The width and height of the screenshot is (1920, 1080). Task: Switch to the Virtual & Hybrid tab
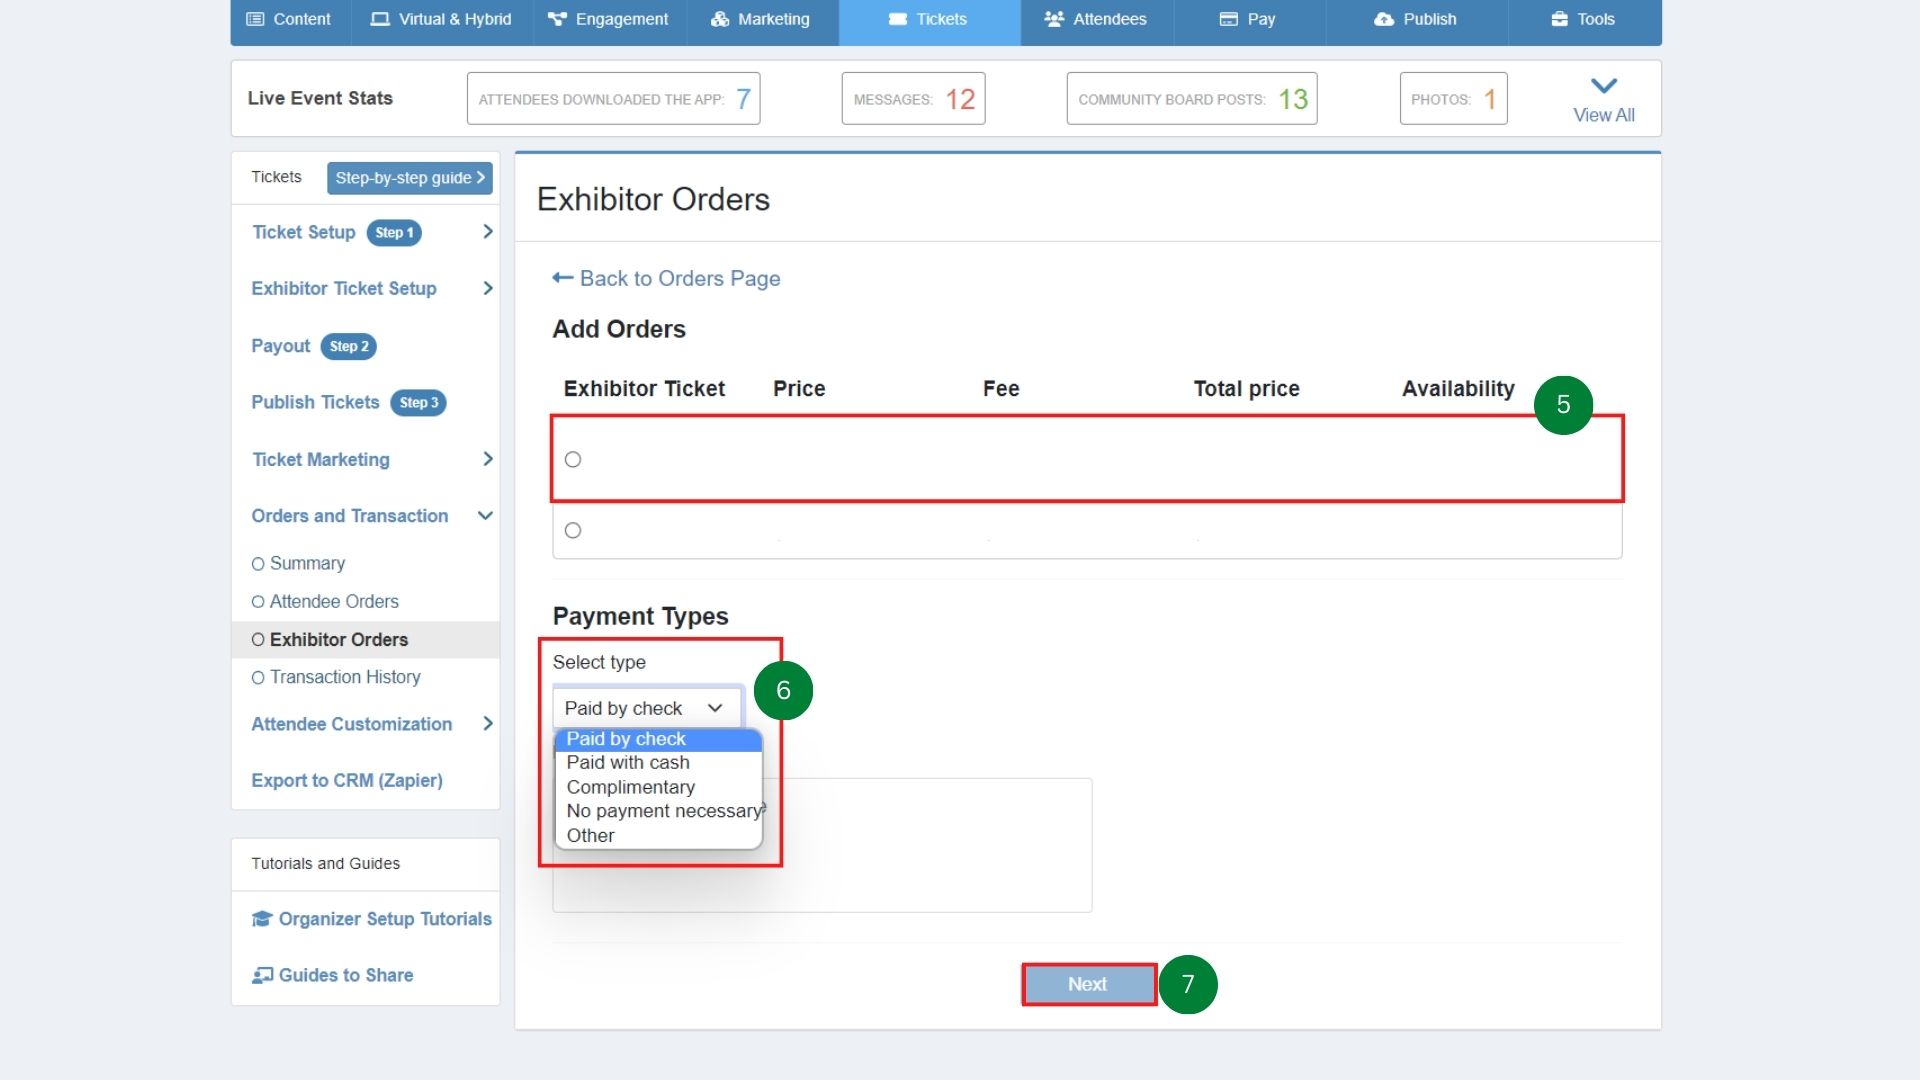pos(441,20)
